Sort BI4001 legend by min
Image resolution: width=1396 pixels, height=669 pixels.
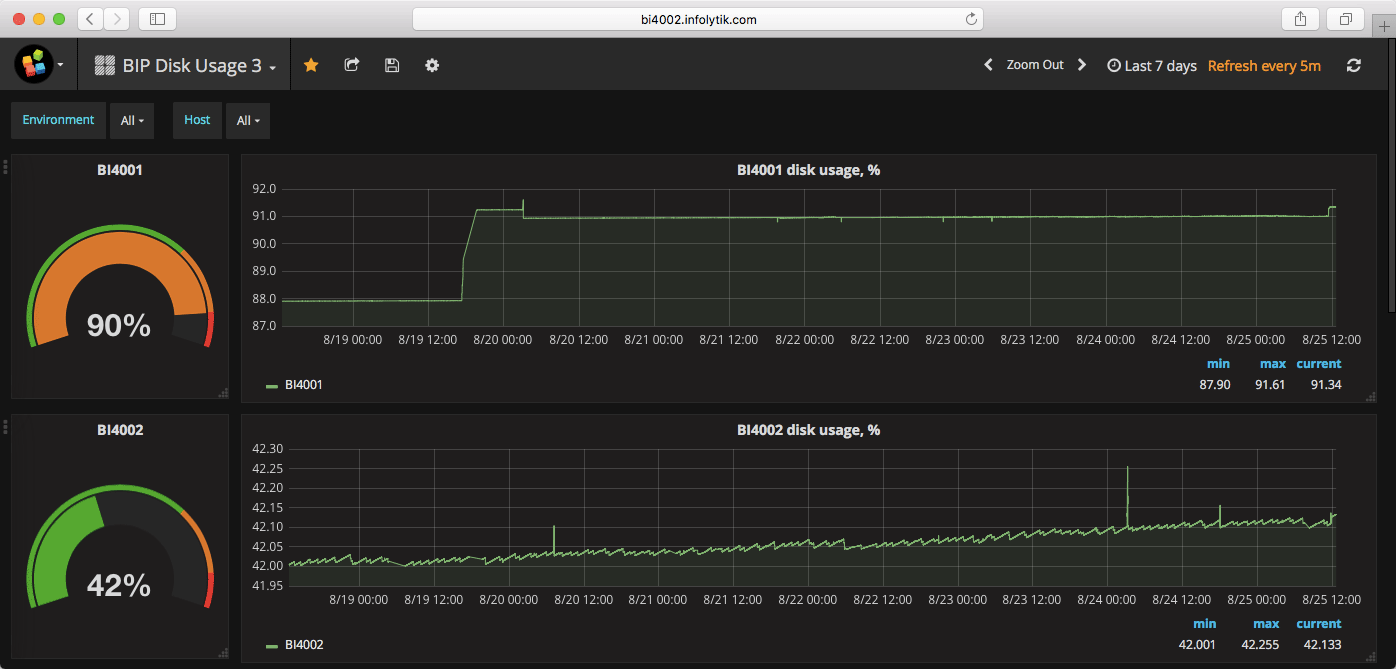pyautogui.click(x=1218, y=364)
